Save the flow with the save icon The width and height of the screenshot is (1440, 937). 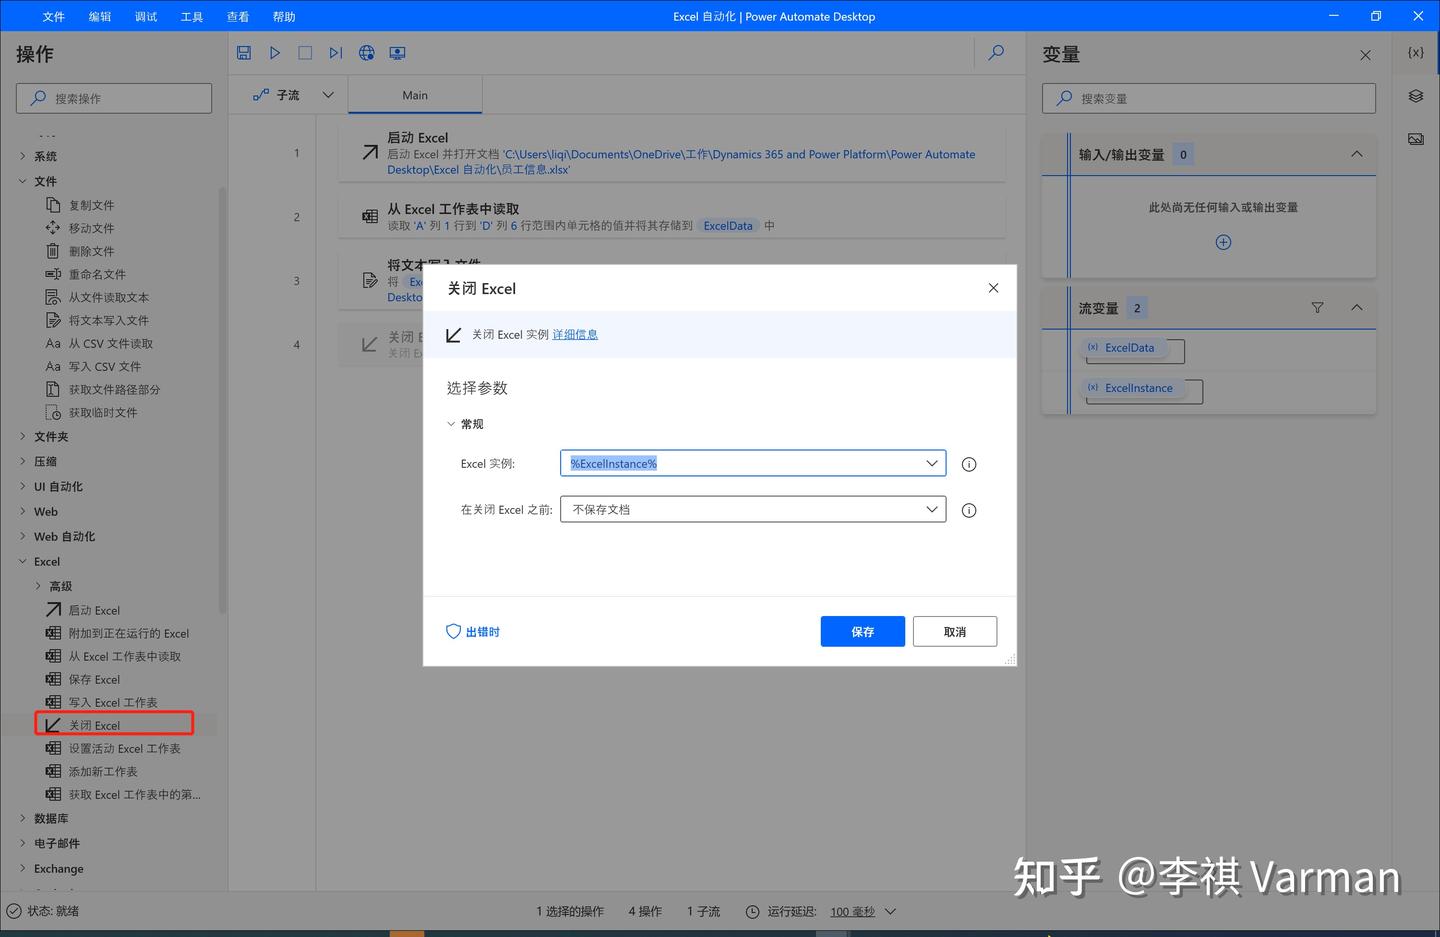(243, 52)
